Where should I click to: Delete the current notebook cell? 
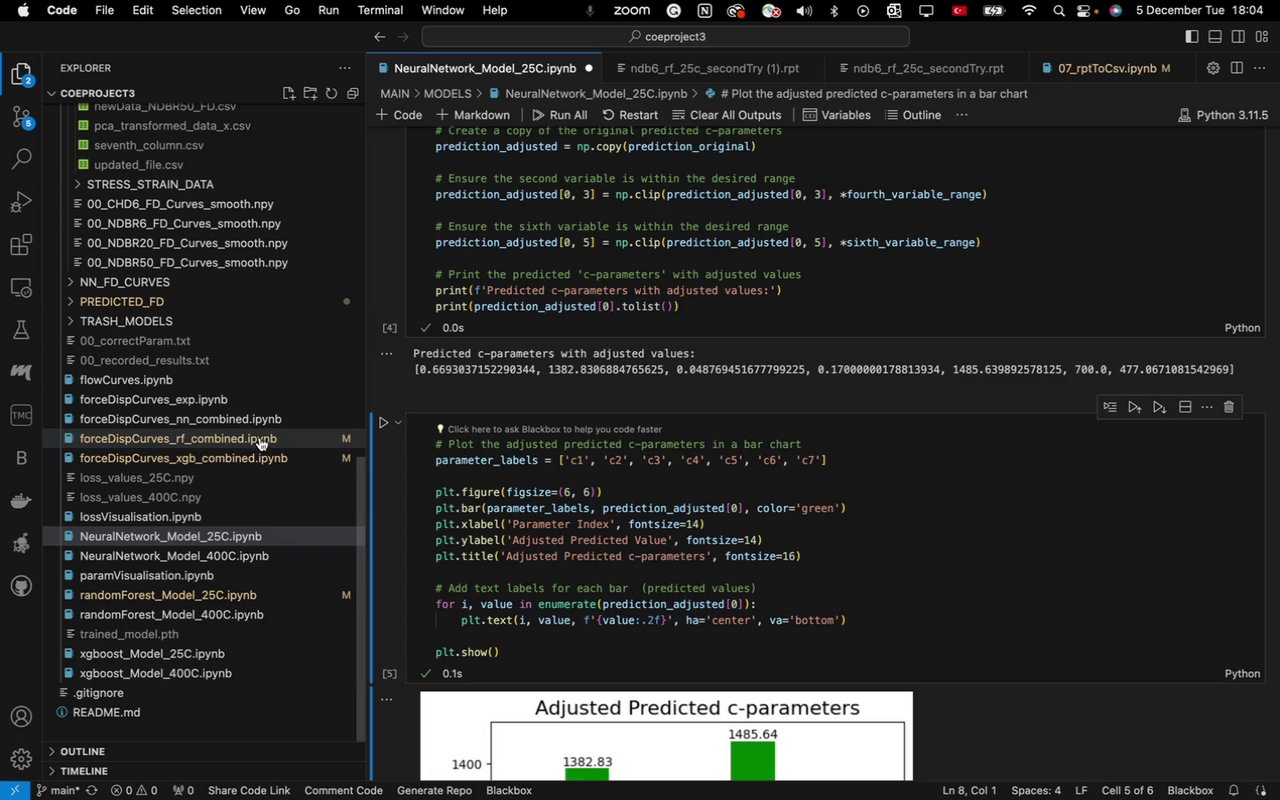tap(1229, 407)
